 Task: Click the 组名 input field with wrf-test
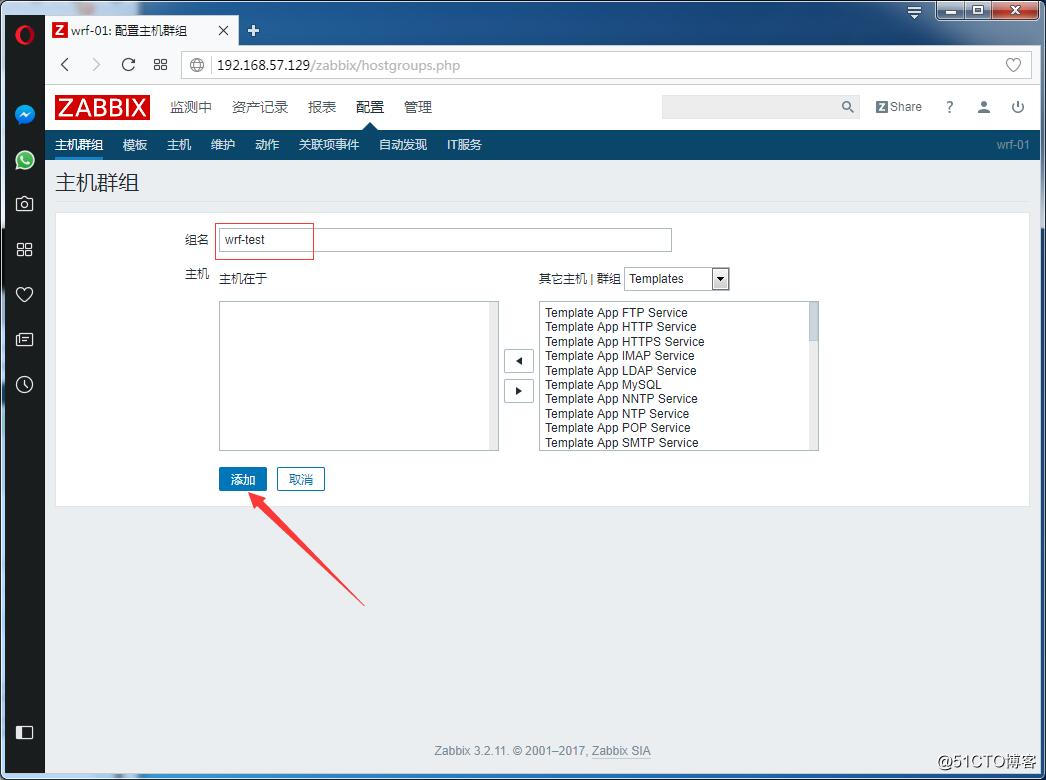click(x=445, y=240)
